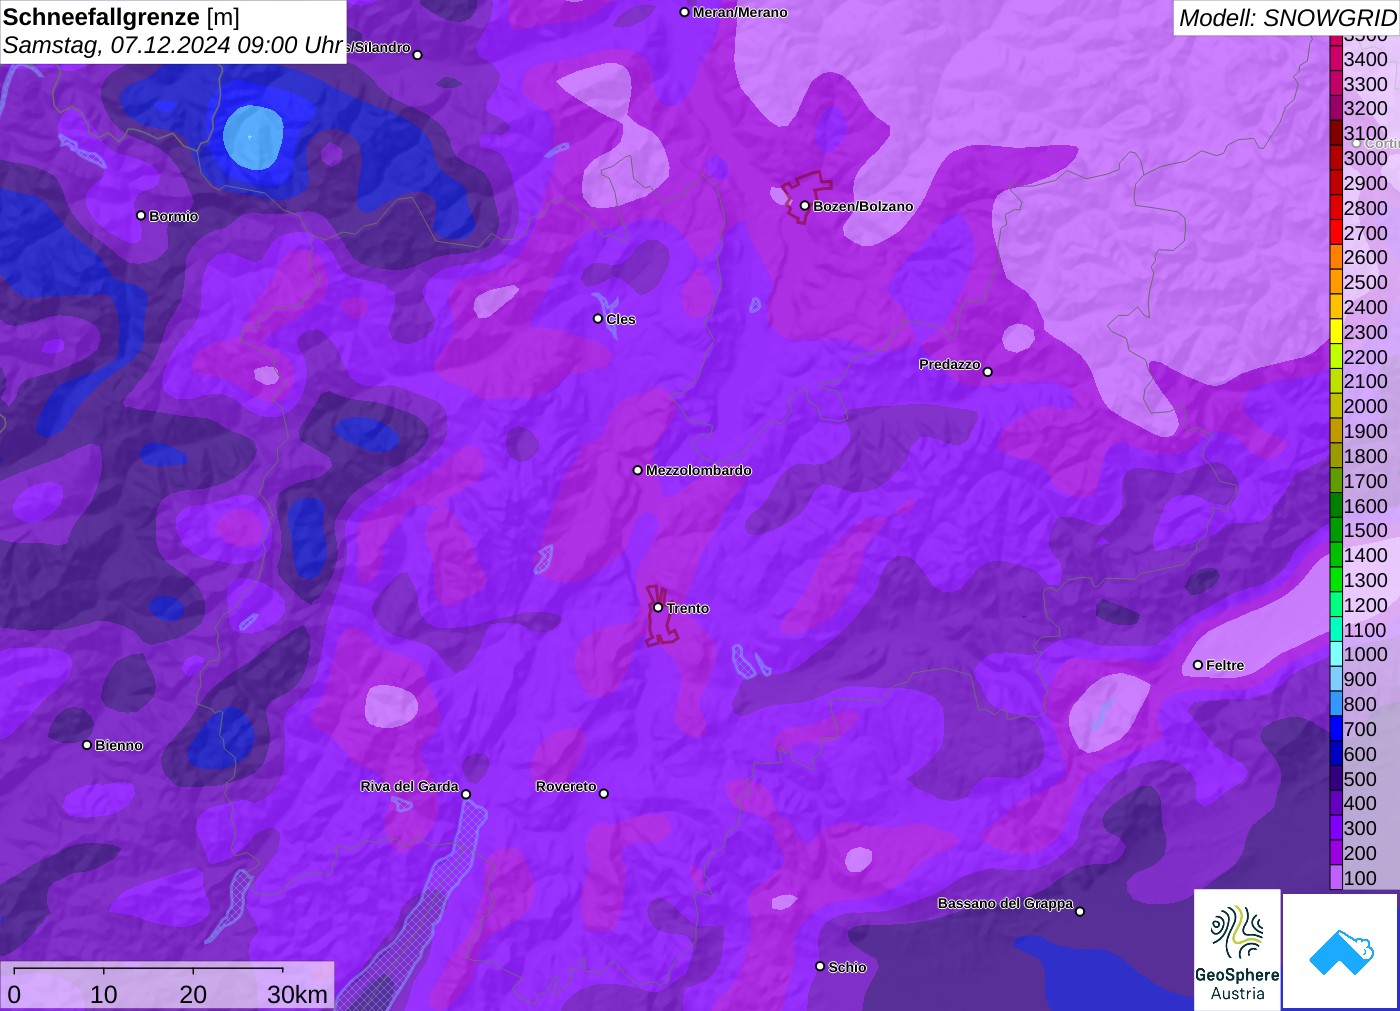Click the Schio city marker dot

click(x=820, y=966)
